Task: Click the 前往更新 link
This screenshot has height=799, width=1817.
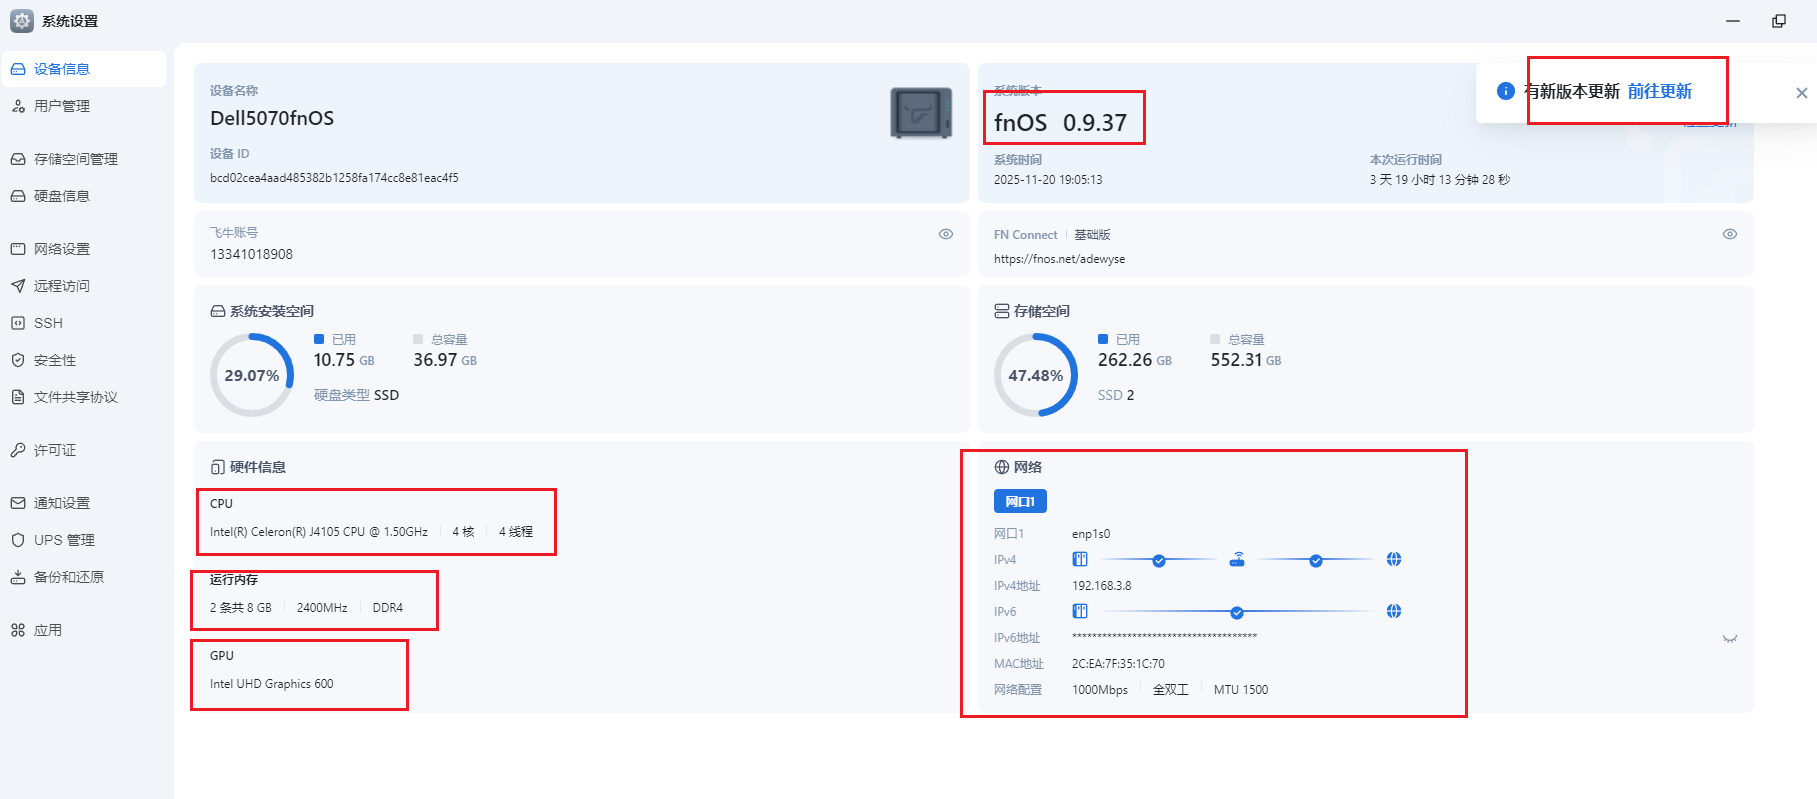Action: click(x=1660, y=91)
